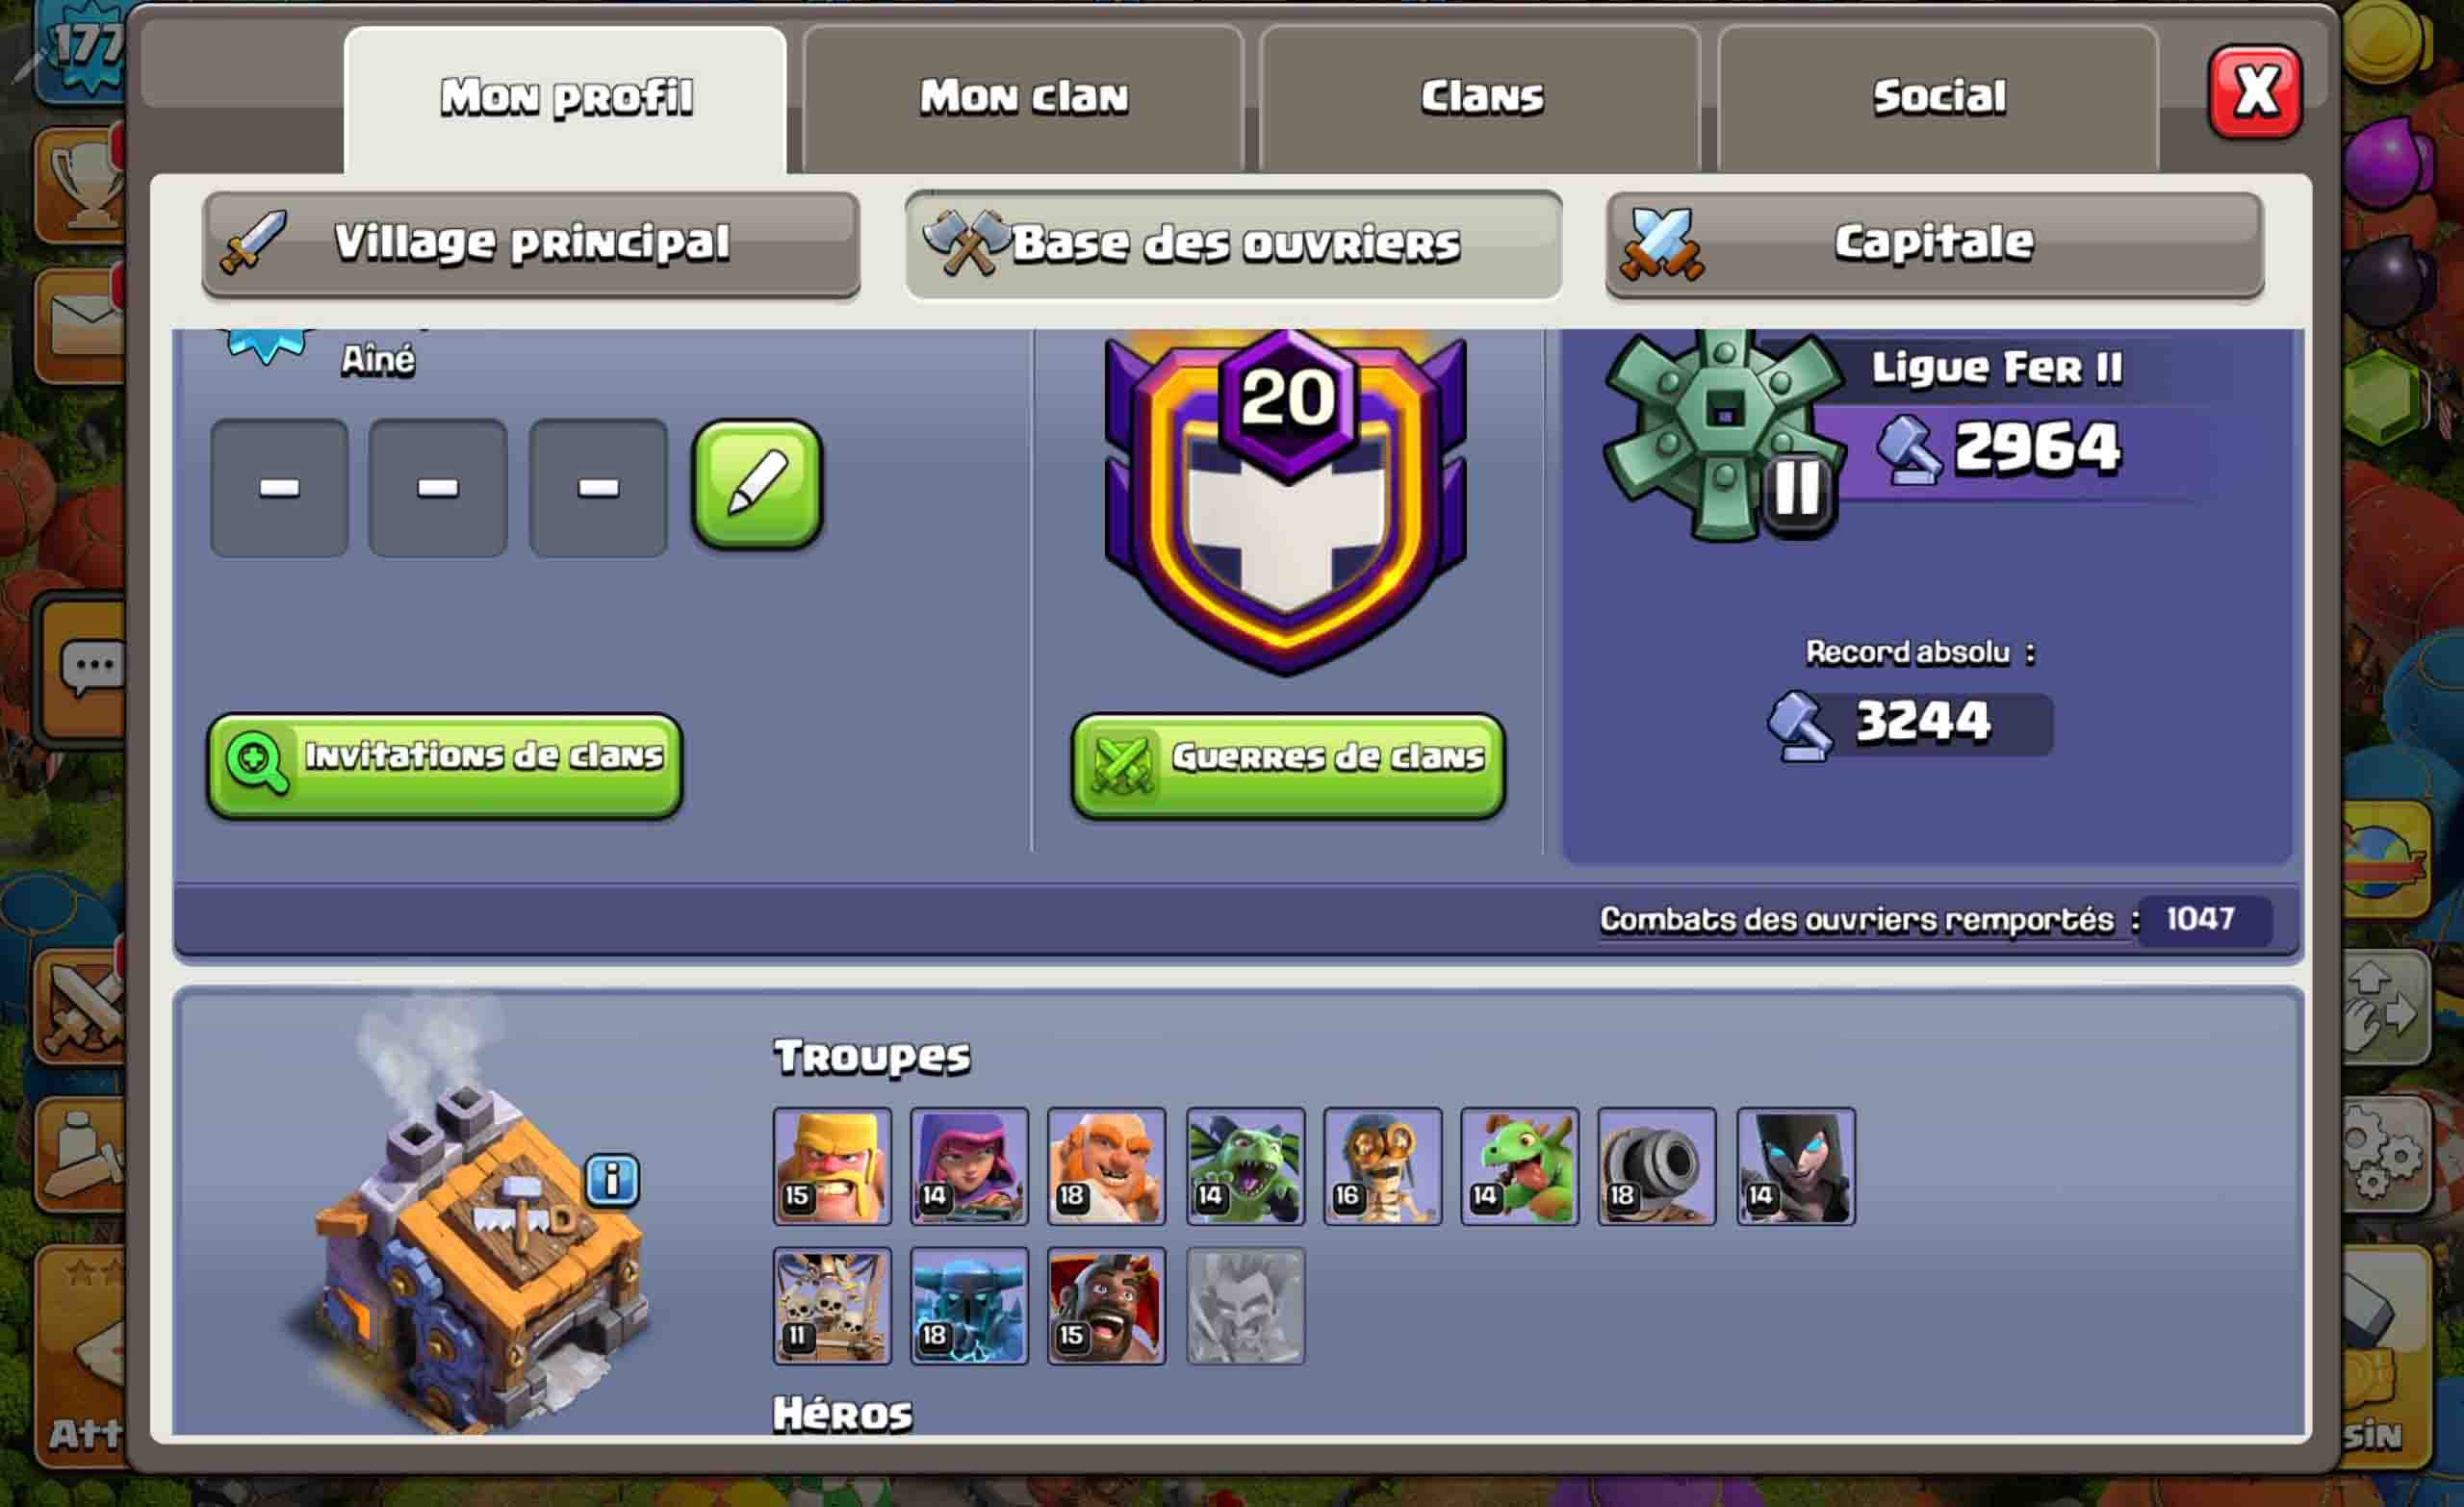Tap the Cannon Cart troop icon
This screenshot has width=2464, height=1507.
1657,1166
